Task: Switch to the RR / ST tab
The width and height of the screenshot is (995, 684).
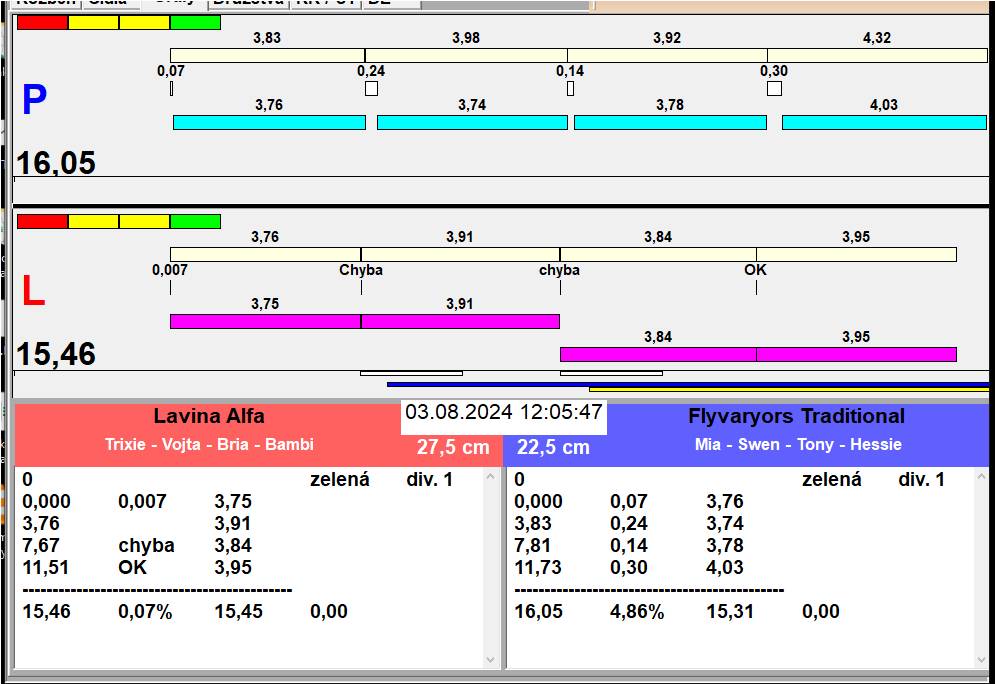Action: click(325, 3)
